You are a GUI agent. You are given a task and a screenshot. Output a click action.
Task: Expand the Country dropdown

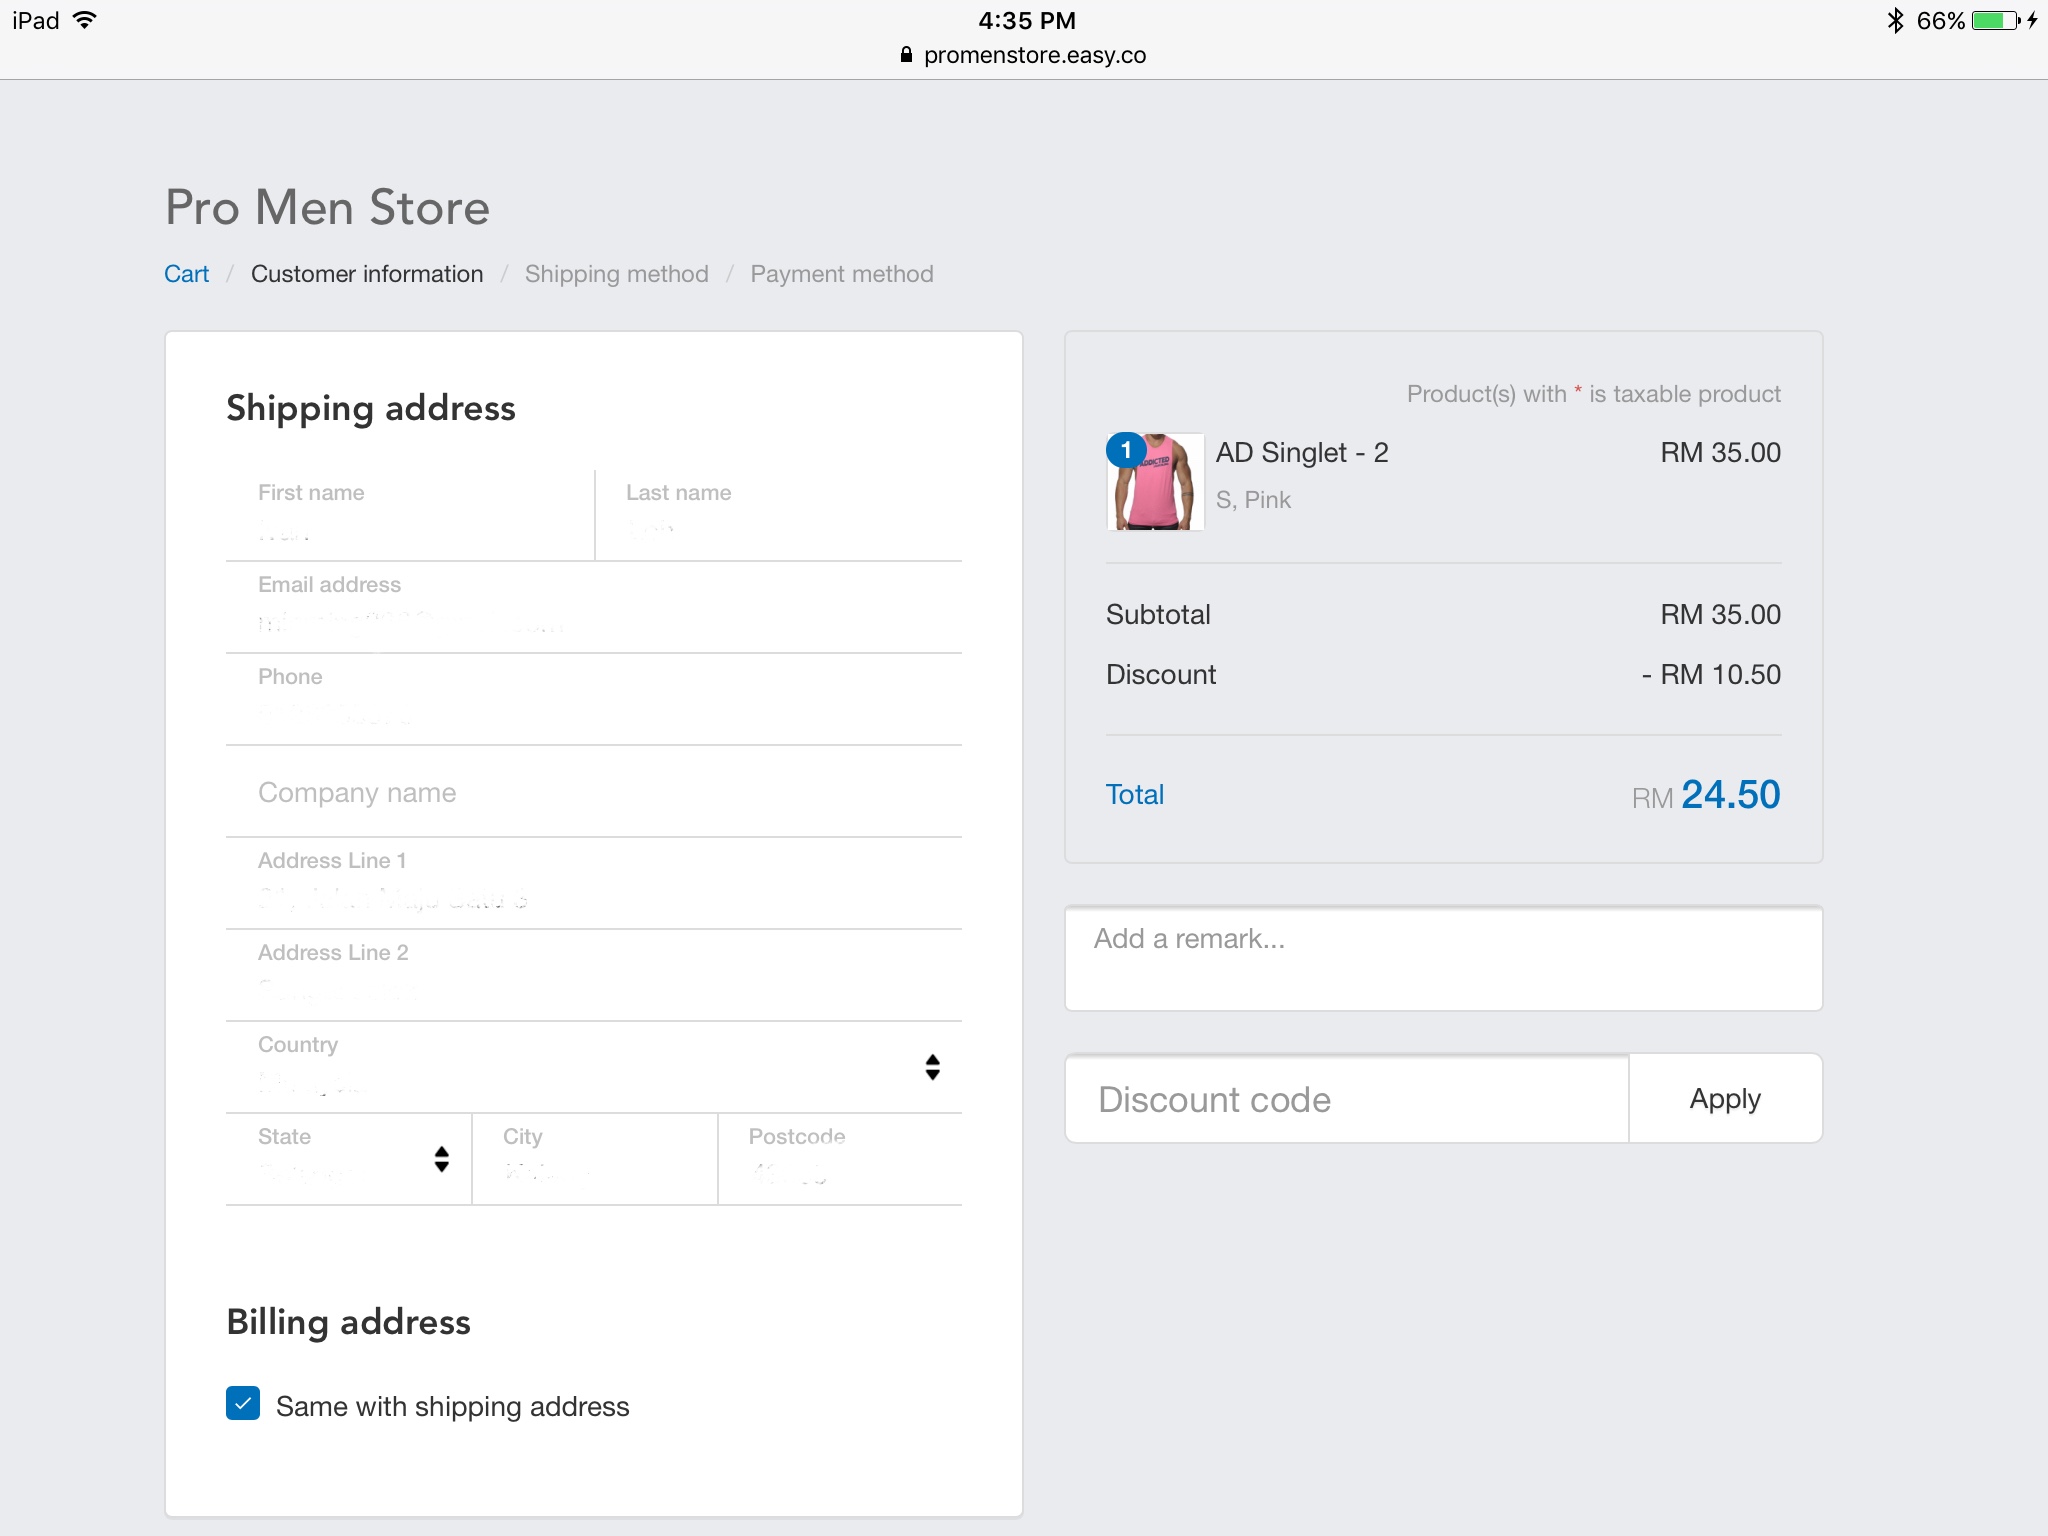click(931, 1067)
